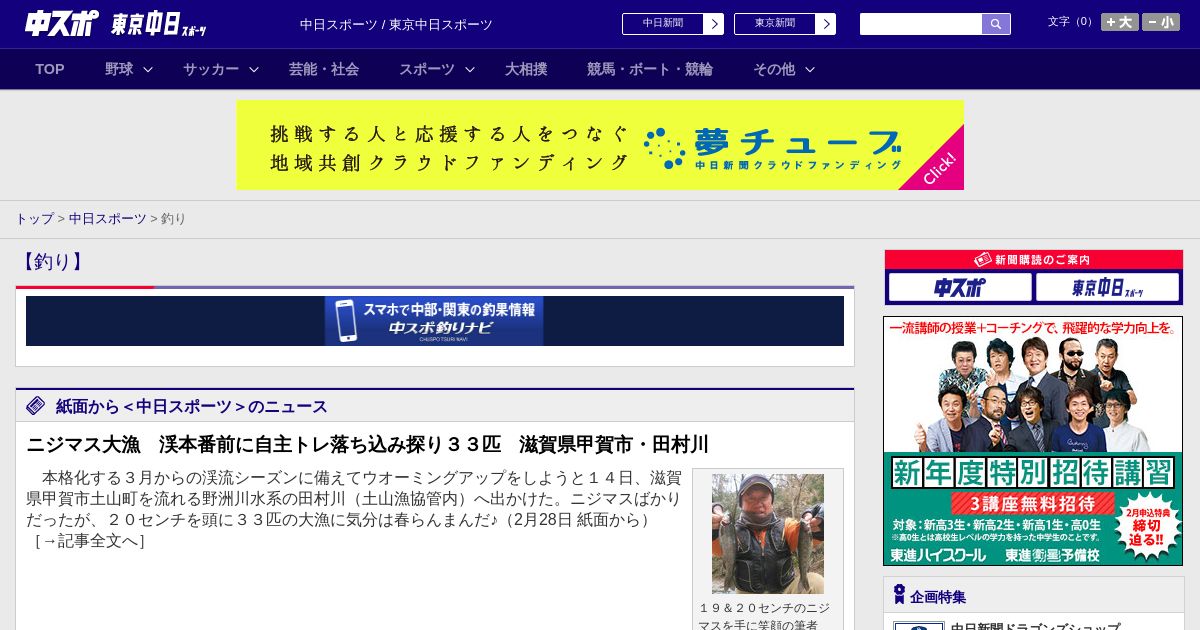
Task: Click the arrow next to 中日新聞
Action: [x=714, y=24]
